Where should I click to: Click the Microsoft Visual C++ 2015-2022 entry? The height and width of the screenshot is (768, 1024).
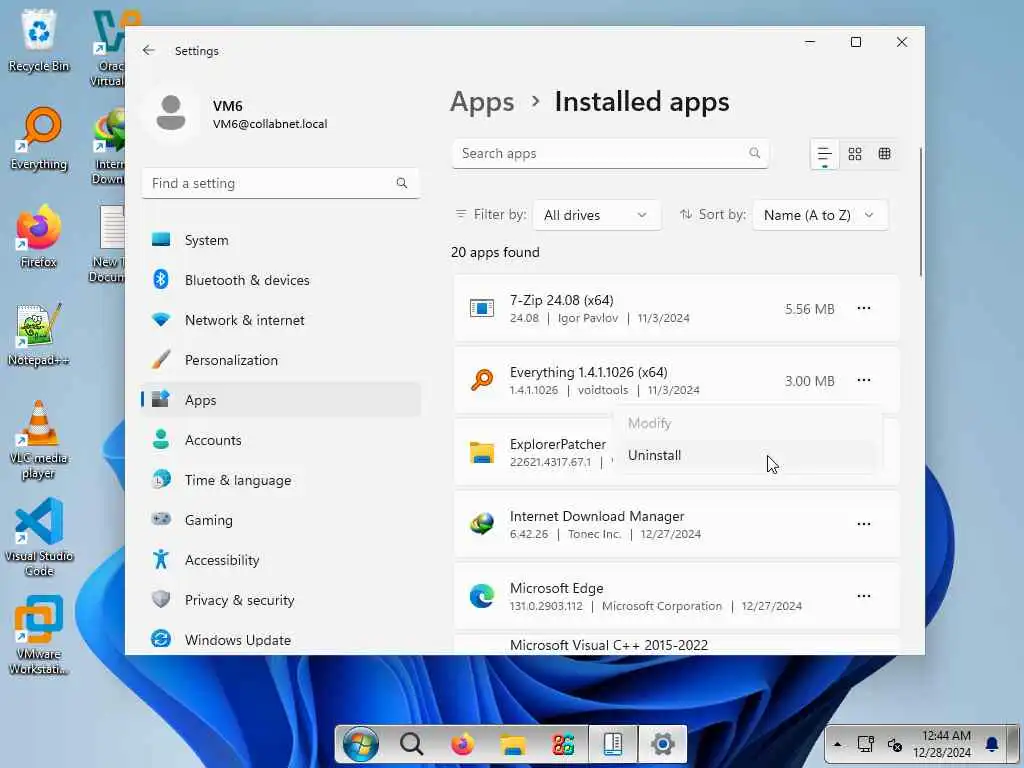[x=676, y=645]
